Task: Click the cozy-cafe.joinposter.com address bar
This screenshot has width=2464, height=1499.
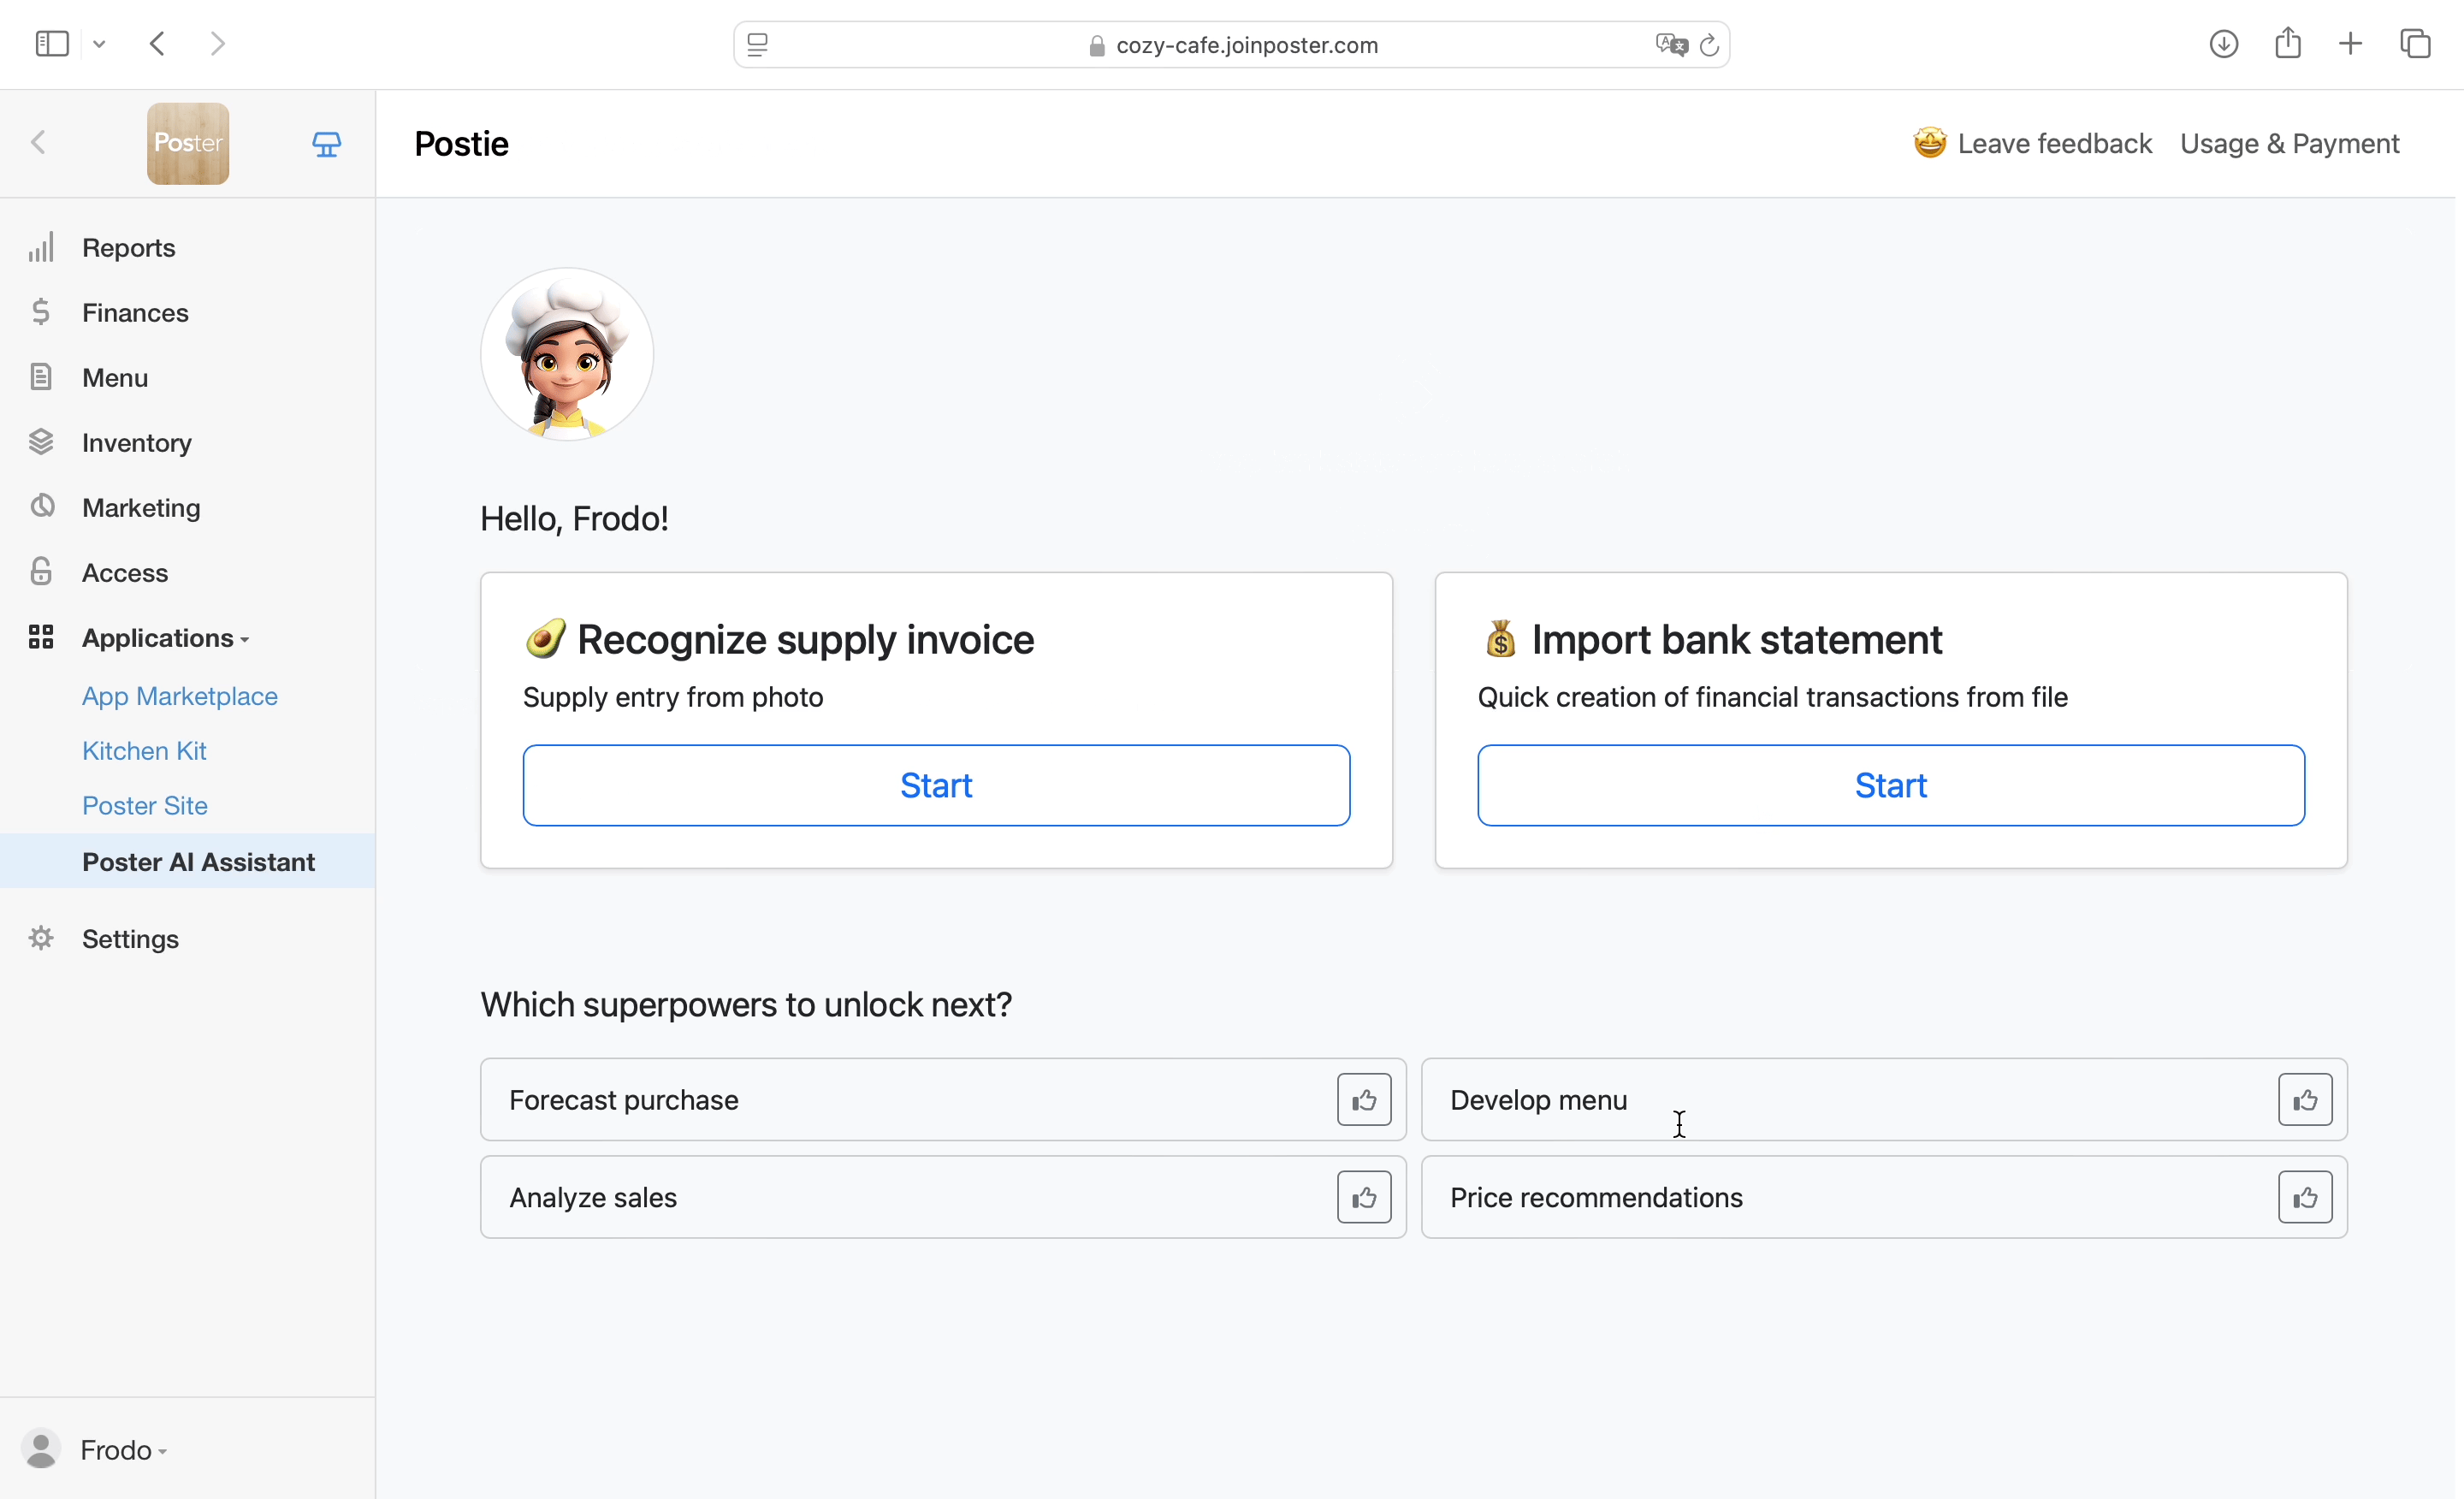Action: click(1246, 45)
